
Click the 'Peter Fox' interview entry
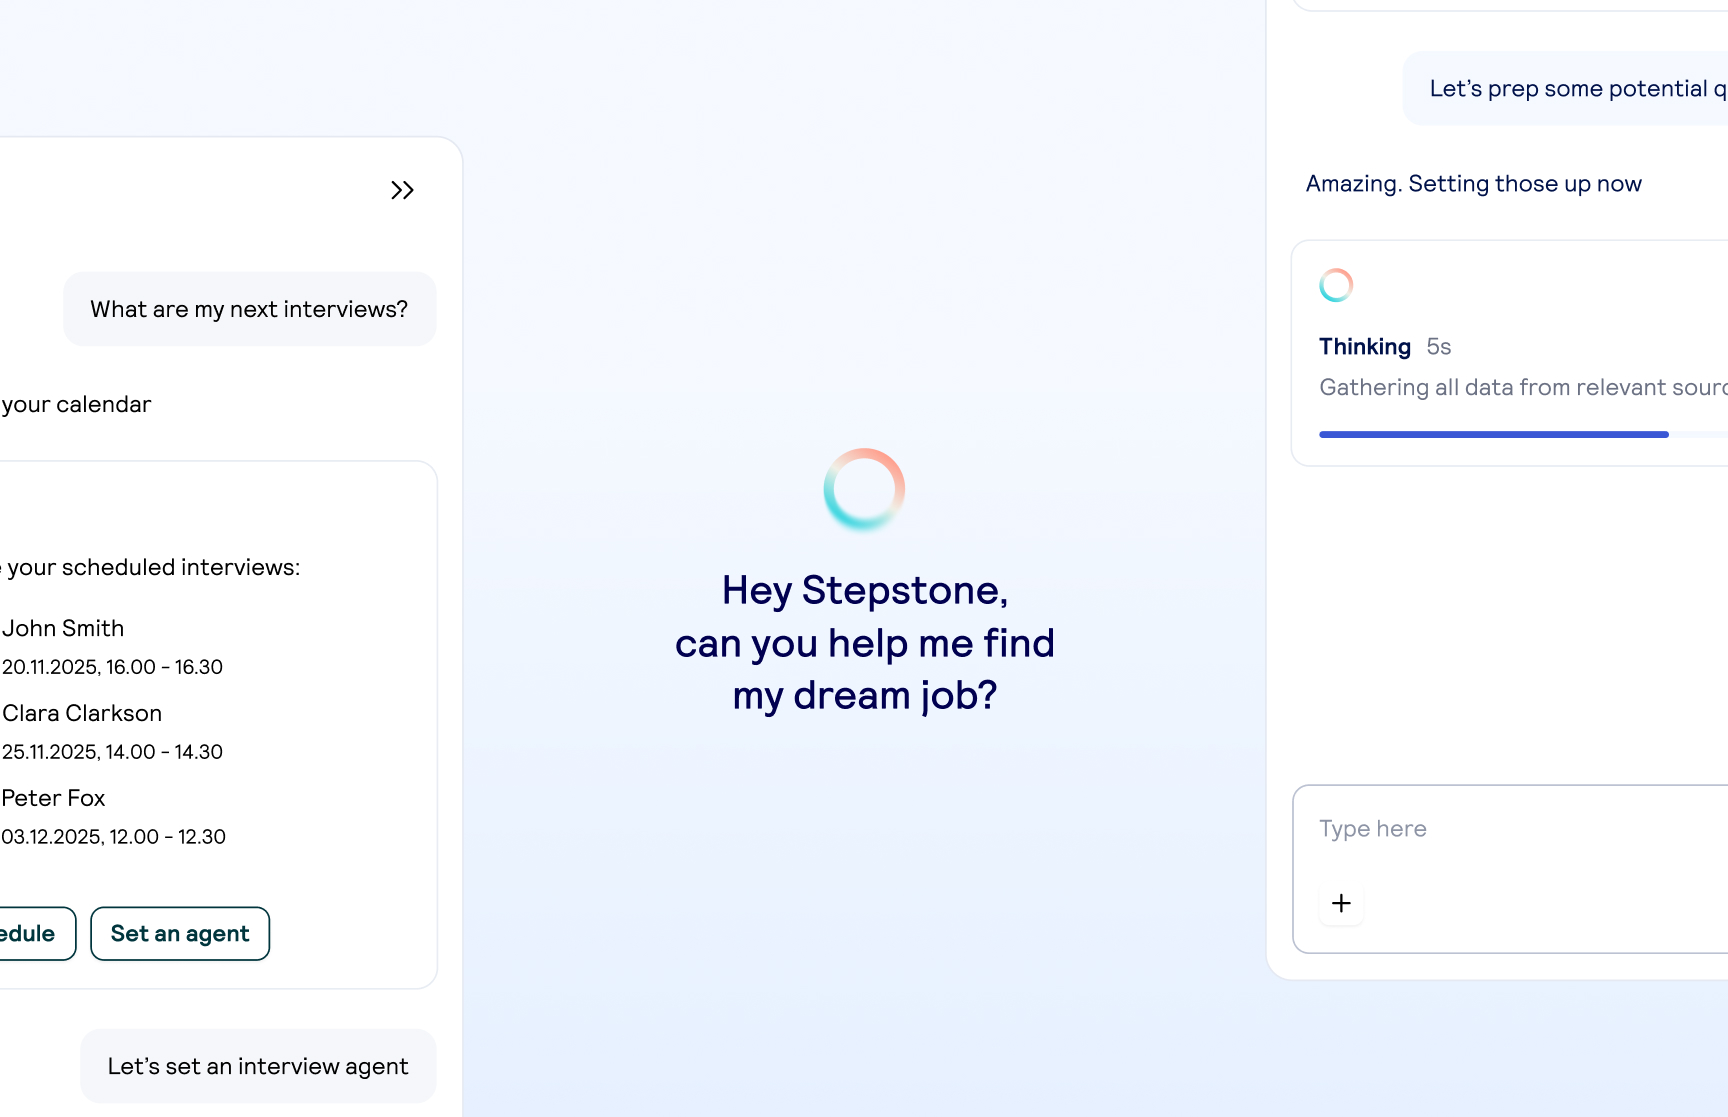click(53, 798)
